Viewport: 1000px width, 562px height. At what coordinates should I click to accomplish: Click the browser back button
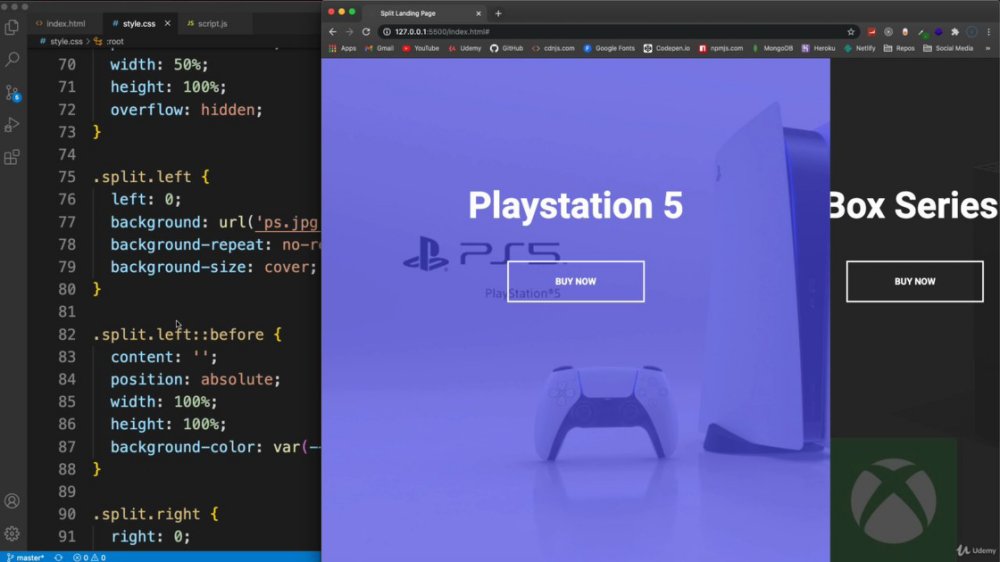tap(333, 31)
